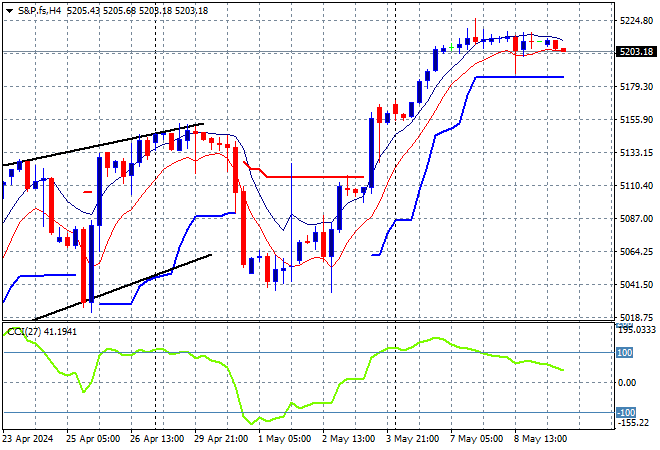Image resolution: width=660 pixels, height=450 pixels.
Task: Select the 2 May 13:00 time label
Action: (x=349, y=439)
